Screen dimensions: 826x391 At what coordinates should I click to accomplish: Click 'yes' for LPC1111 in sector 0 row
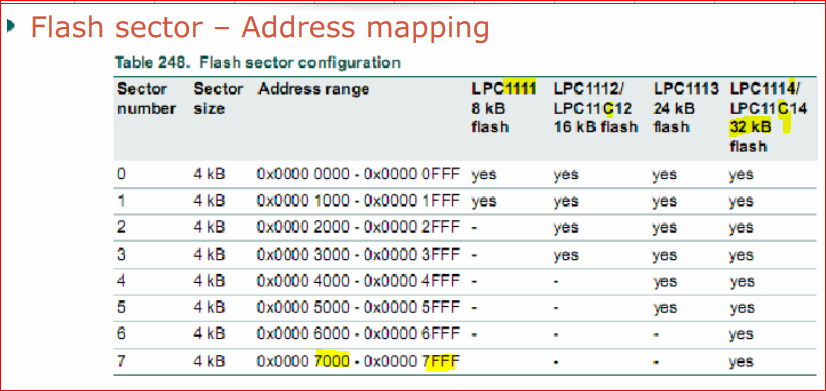pos(484,175)
